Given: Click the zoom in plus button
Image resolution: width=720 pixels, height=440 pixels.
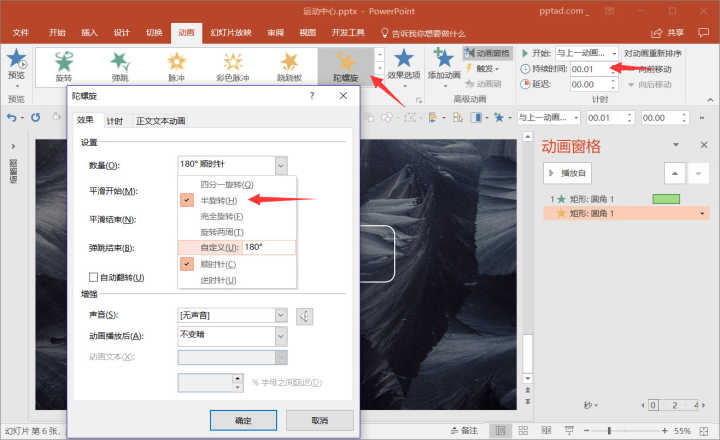Looking at the screenshot, I should point(664,431).
